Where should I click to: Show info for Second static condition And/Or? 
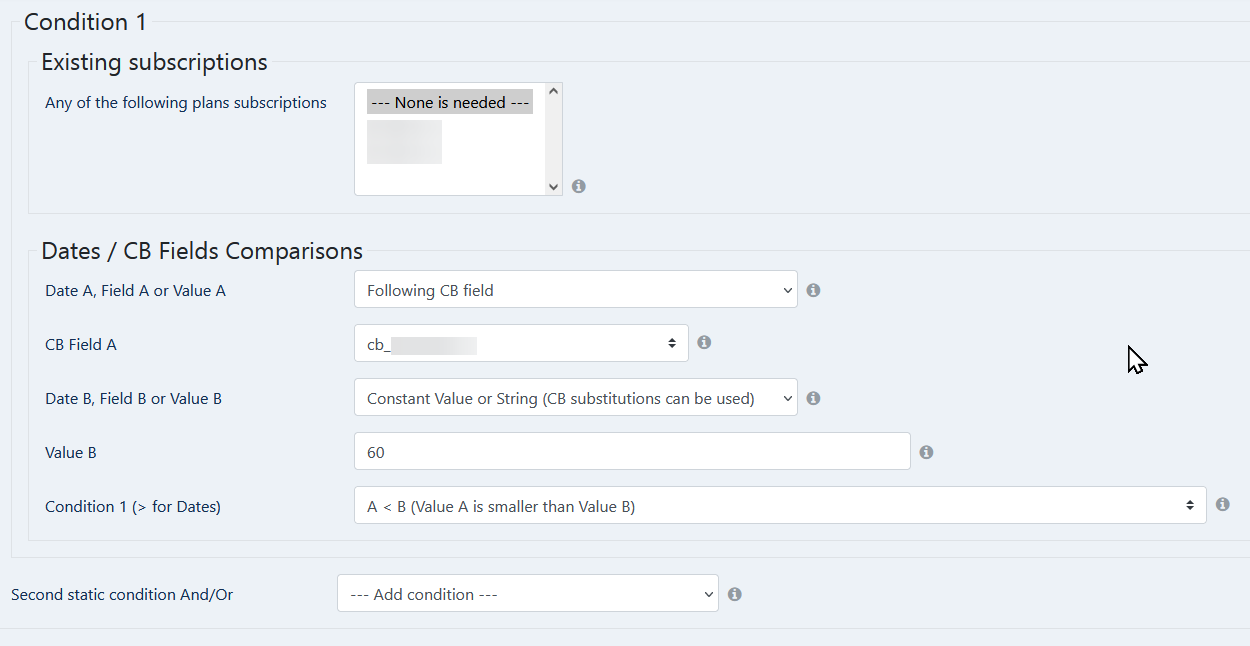click(x=734, y=594)
